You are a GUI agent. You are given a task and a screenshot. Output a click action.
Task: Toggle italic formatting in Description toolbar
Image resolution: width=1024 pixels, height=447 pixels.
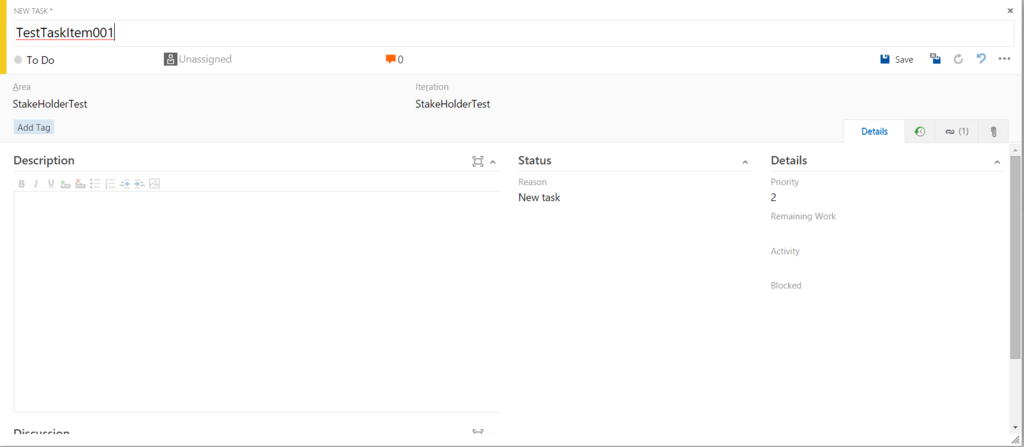[36, 184]
